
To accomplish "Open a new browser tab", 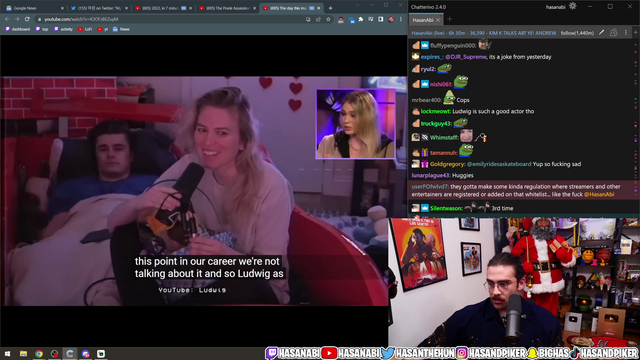I will click(330, 8).
